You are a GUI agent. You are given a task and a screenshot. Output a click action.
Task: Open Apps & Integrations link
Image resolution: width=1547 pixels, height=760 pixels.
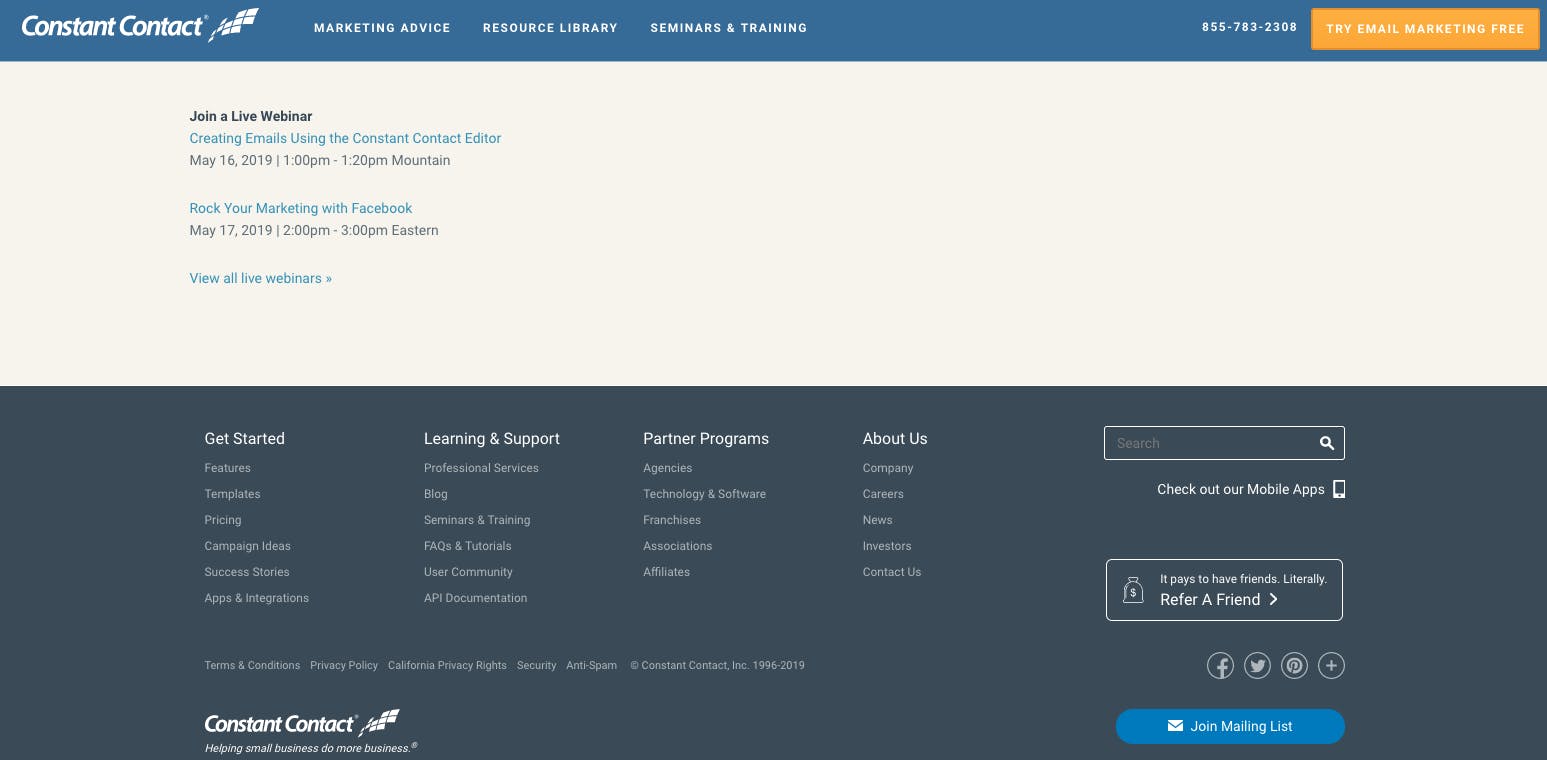pos(256,598)
